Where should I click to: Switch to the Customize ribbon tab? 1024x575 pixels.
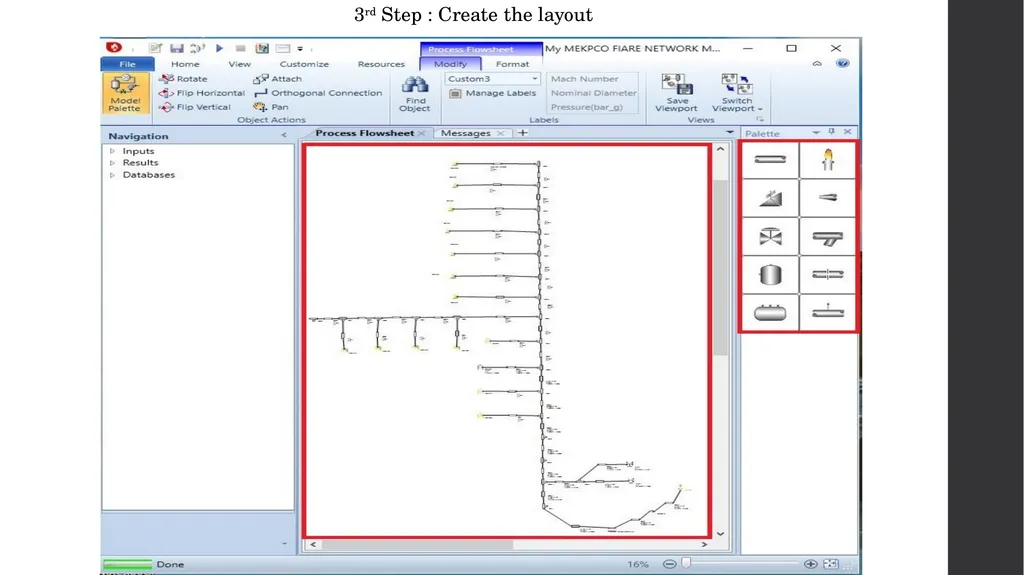point(304,64)
